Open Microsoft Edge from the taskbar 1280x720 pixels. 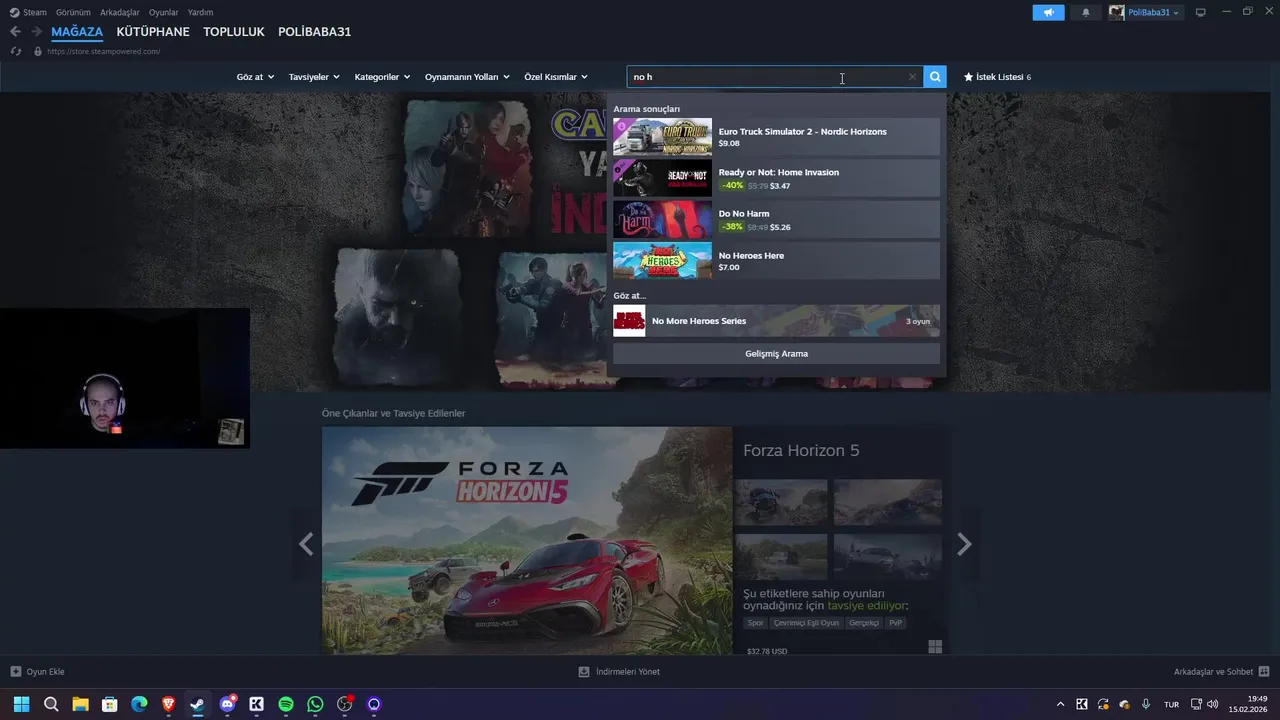pyautogui.click(x=139, y=704)
